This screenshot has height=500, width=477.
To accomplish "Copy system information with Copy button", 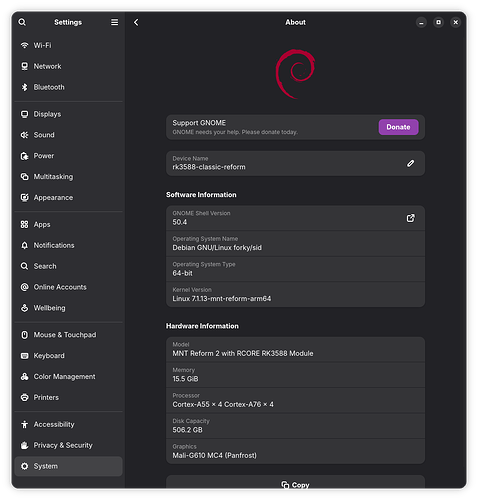I will (295, 482).
